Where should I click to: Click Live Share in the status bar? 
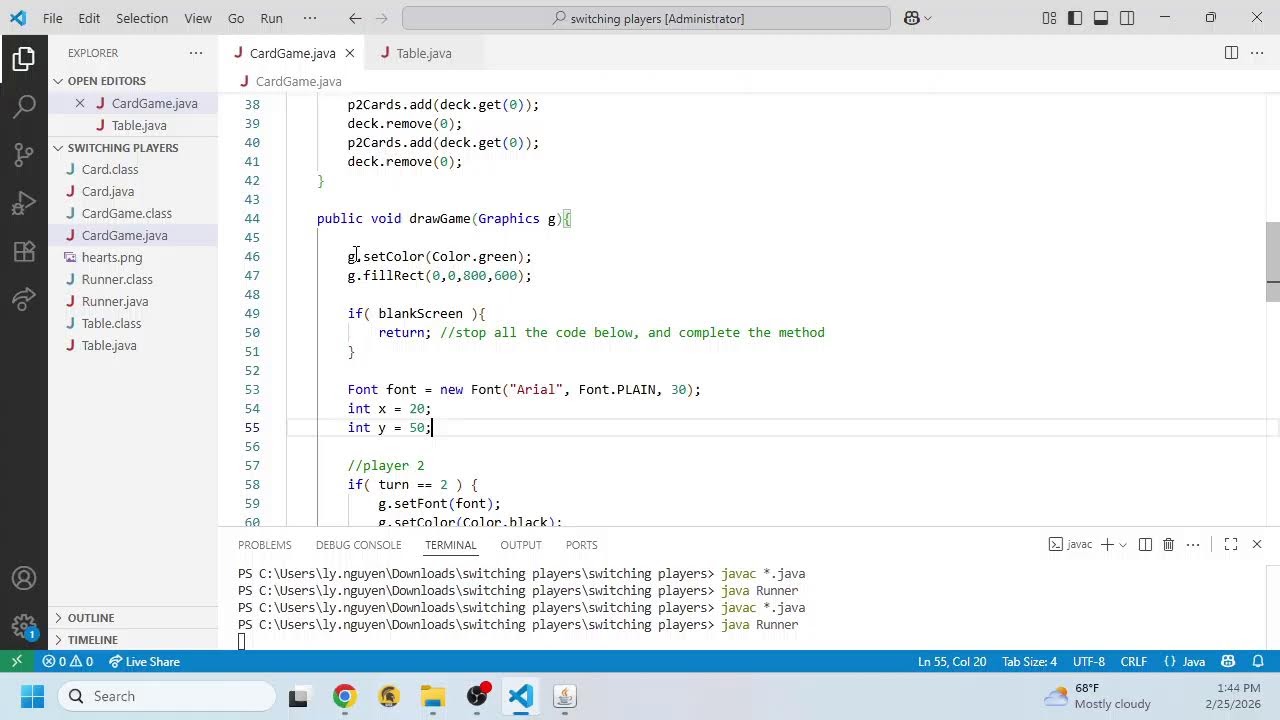tap(144, 661)
